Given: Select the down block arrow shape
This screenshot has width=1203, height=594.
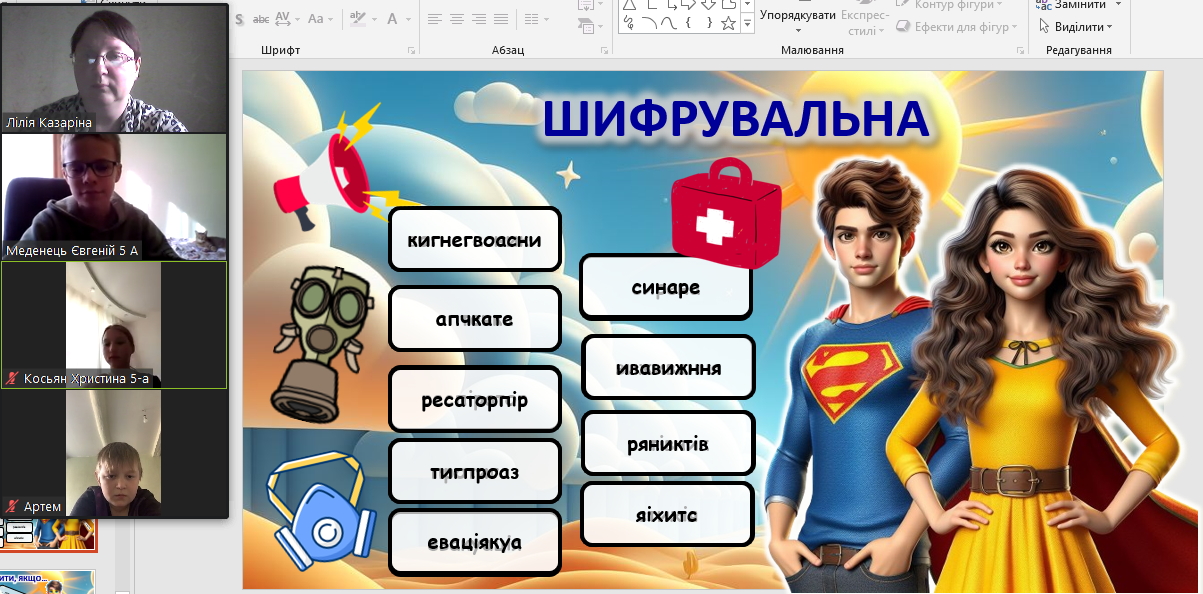Looking at the screenshot, I should click(708, 5).
